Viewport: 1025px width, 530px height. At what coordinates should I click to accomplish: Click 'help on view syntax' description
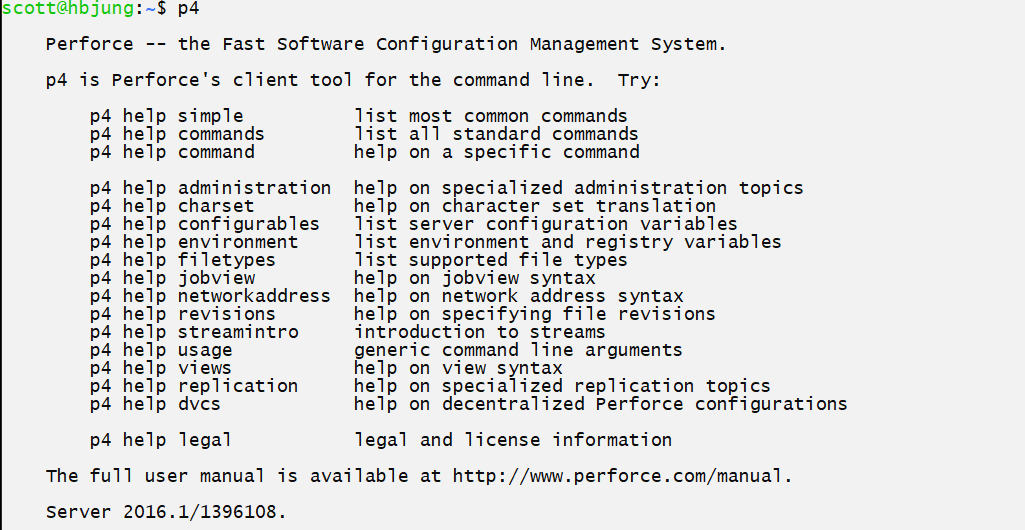[458, 368]
